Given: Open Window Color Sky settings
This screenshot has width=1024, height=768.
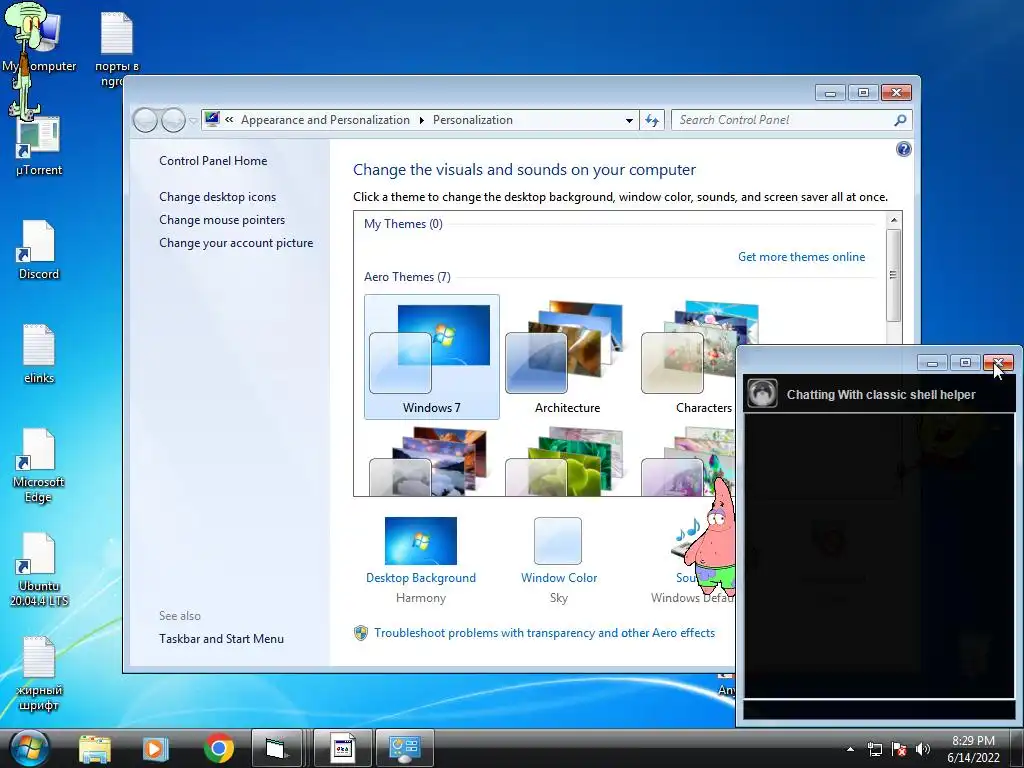Looking at the screenshot, I should pos(558,559).
